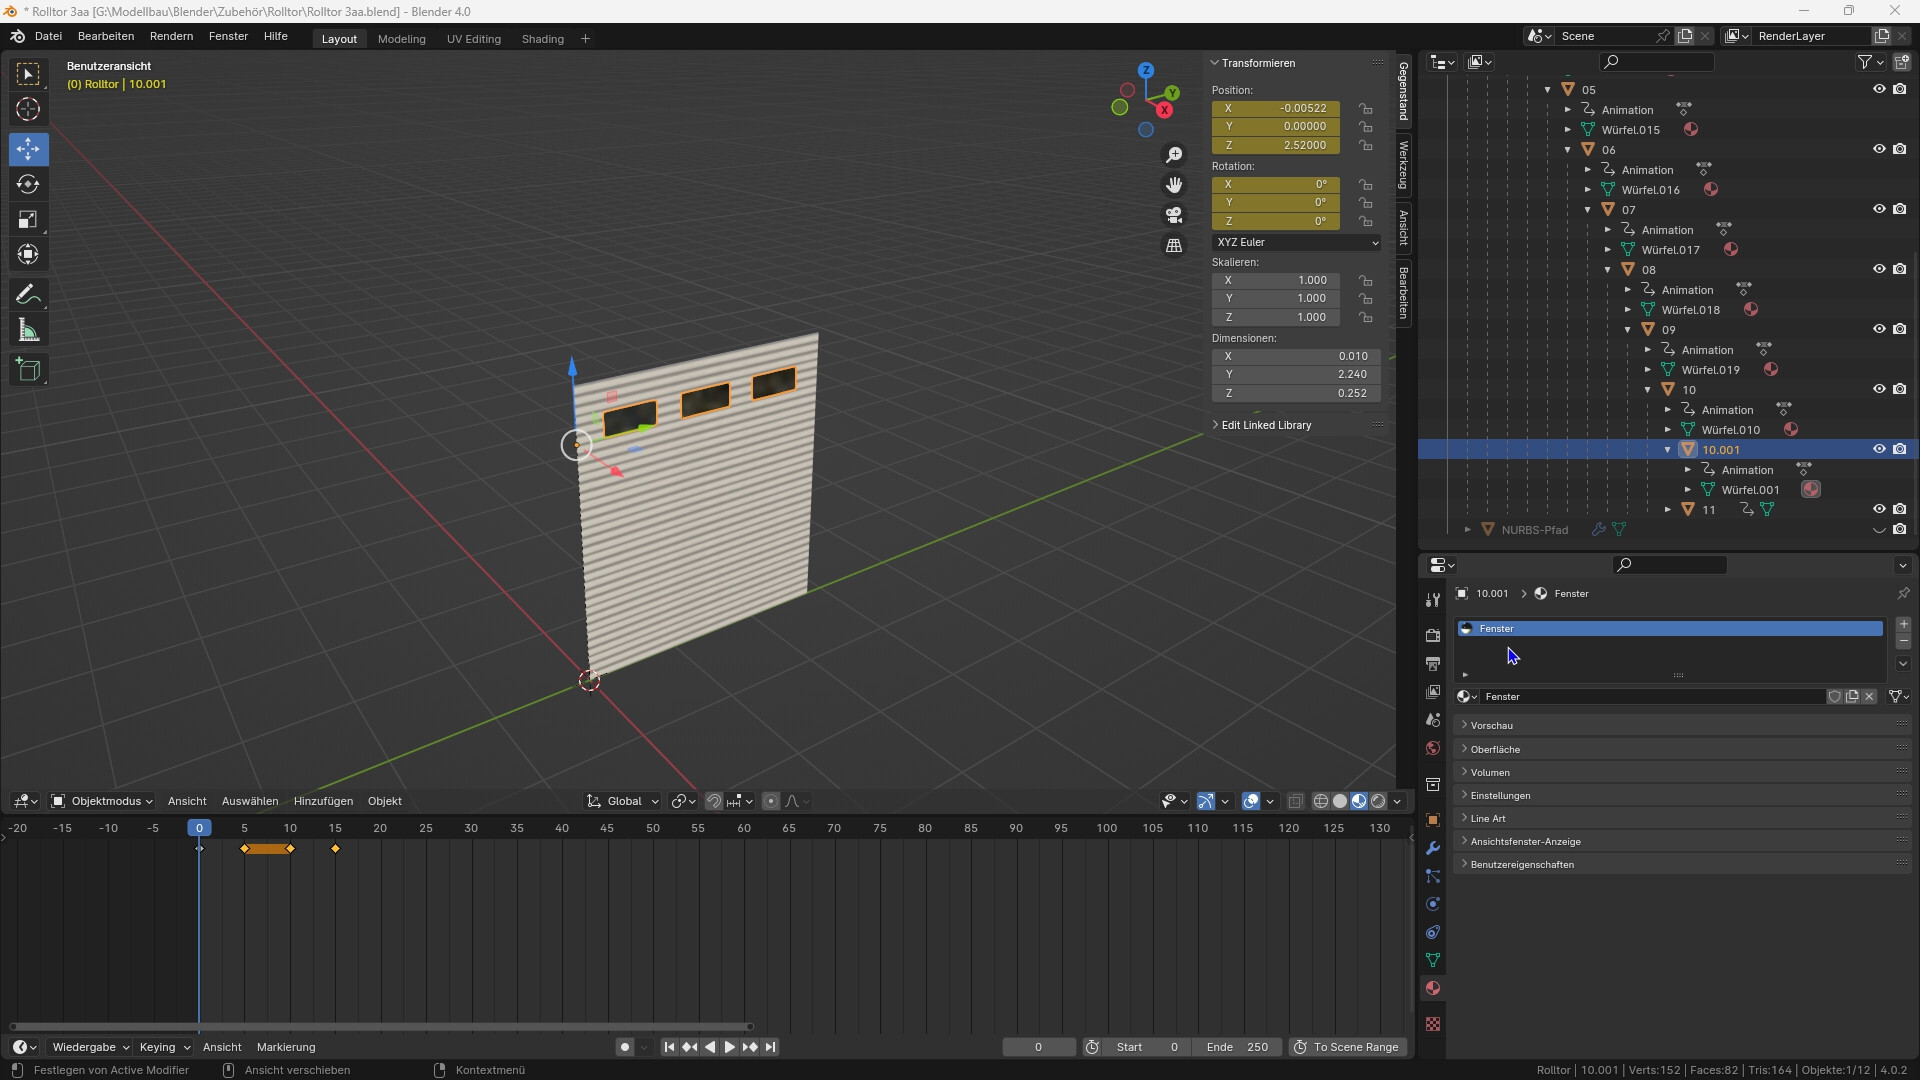Open the XYZ Euler rotation mode dropdown
Screen dimensions: 1920x1080
pos(1297,242)
